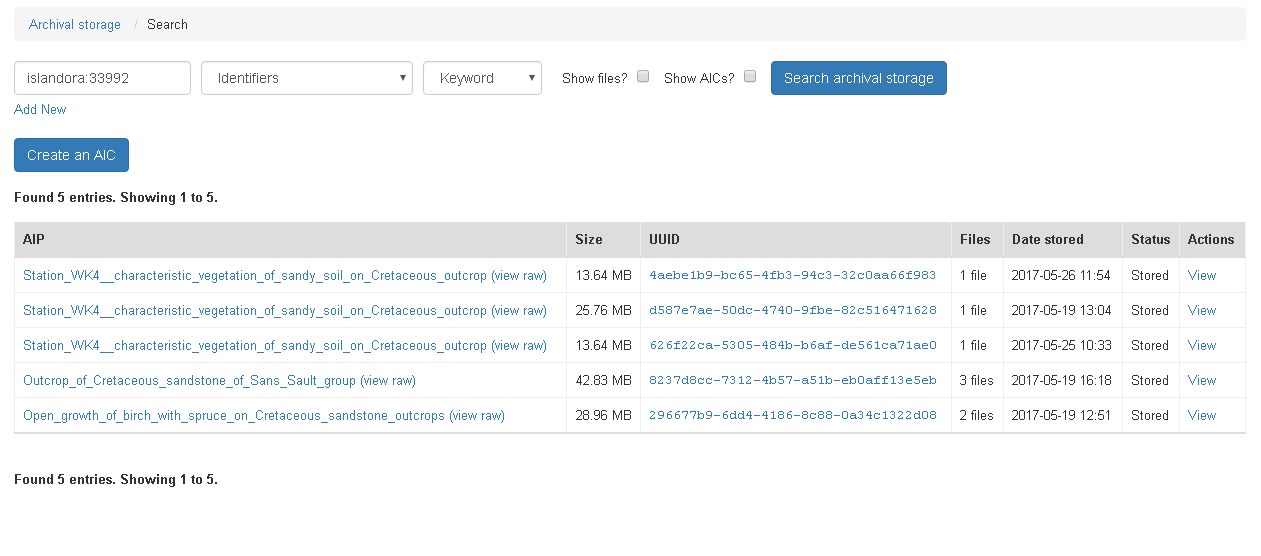The width and height of the screenshot is (1261, 556).
Task: View the AIP stored 2017-05-19 12:51
Action: 1202,415
